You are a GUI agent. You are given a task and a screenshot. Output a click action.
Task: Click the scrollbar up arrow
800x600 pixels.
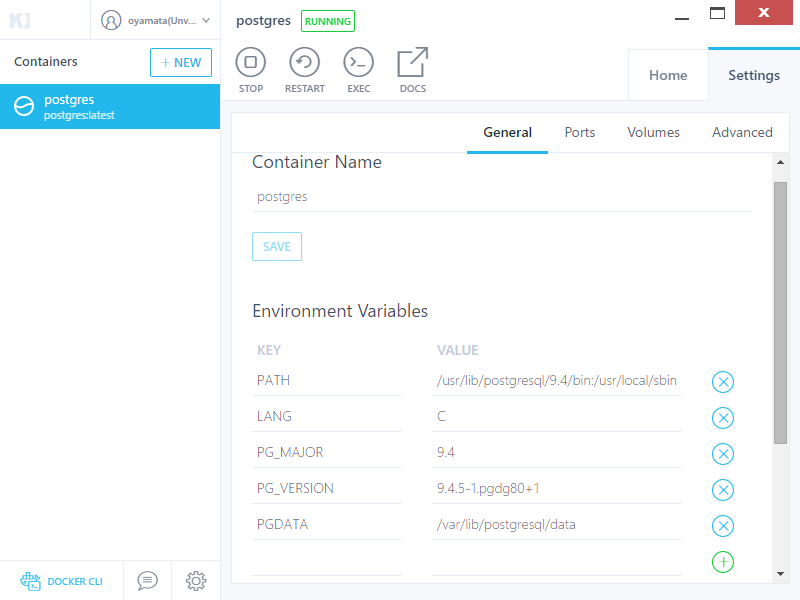pos(780,162)
